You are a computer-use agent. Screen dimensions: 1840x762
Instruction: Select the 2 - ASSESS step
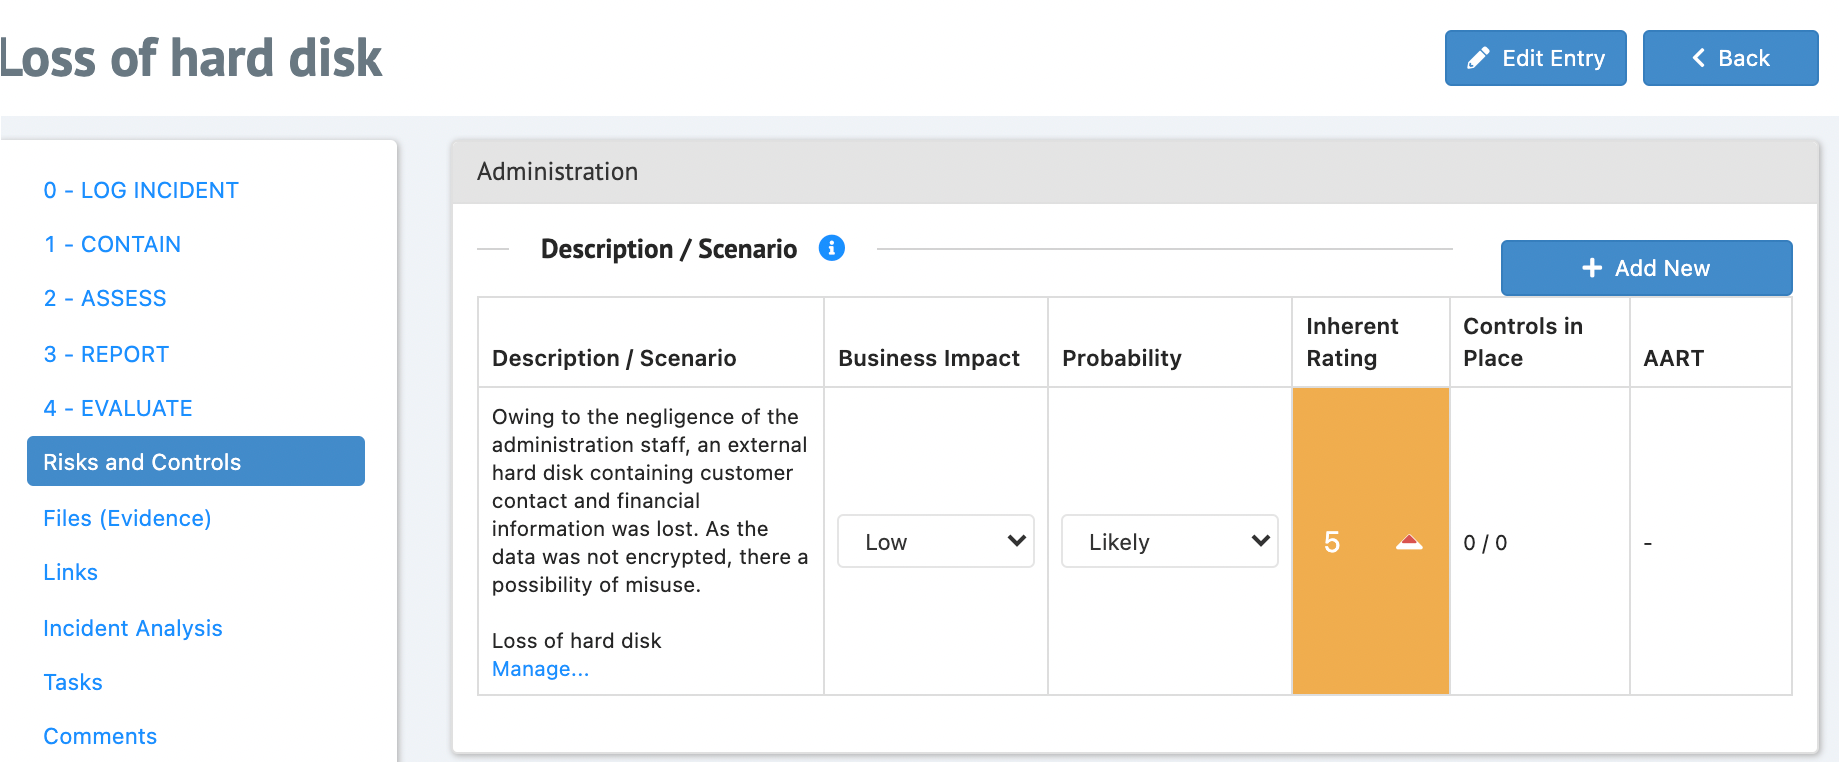point(105,298)
